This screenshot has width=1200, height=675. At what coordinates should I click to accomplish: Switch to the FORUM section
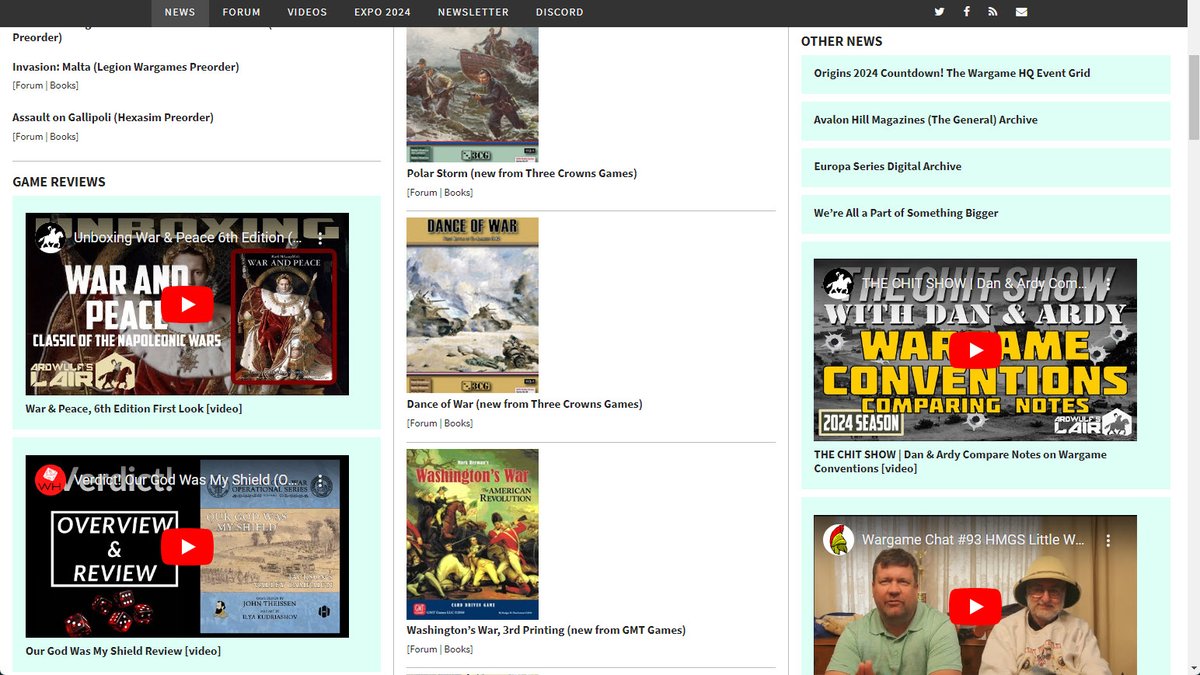click(x=241, y=12)
